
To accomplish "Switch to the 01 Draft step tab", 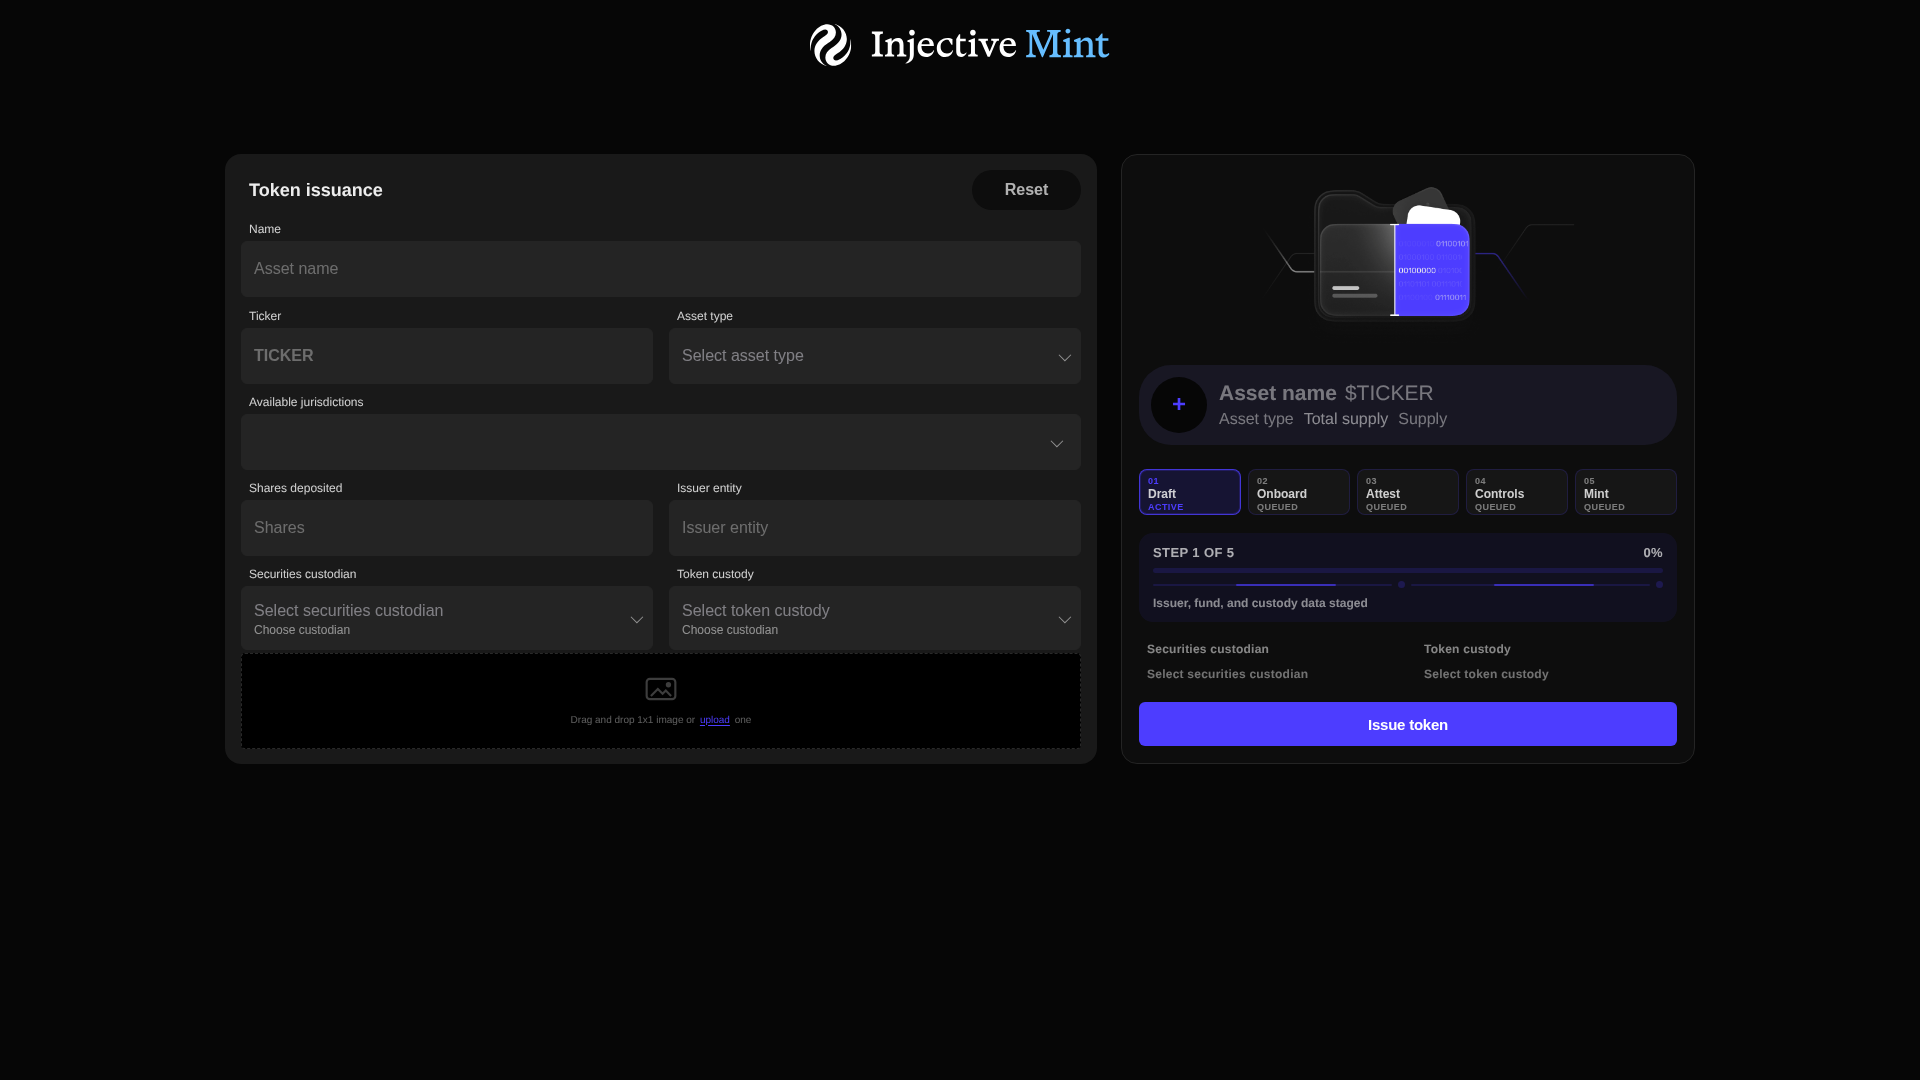I will click(1190, 492).
